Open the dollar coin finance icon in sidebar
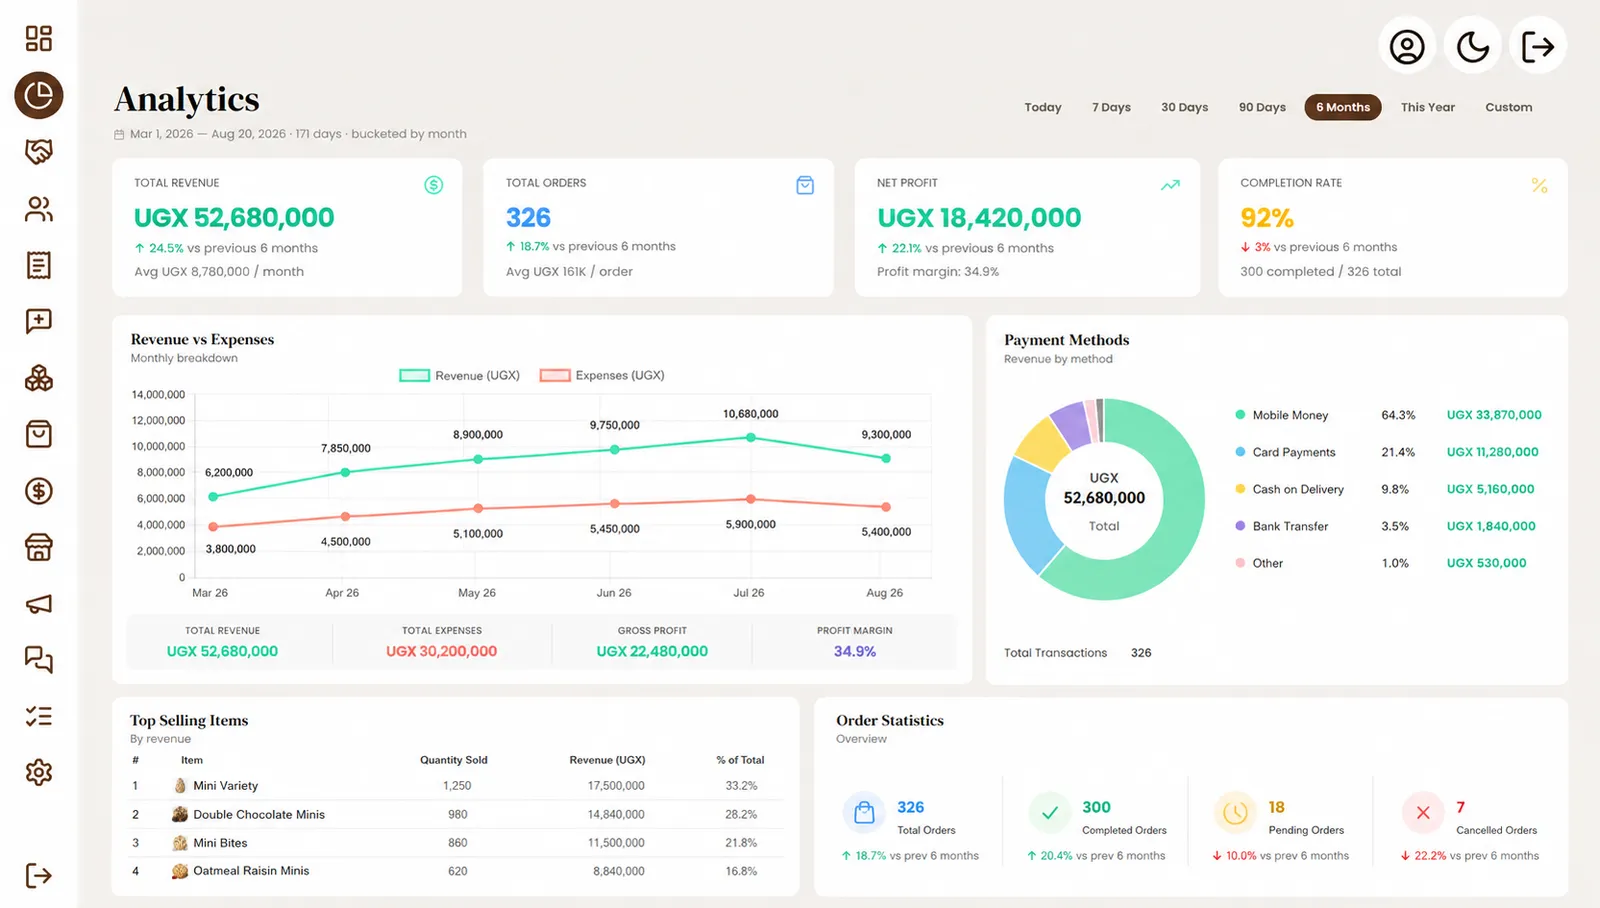1600x908 pixels. click(38, 491)
